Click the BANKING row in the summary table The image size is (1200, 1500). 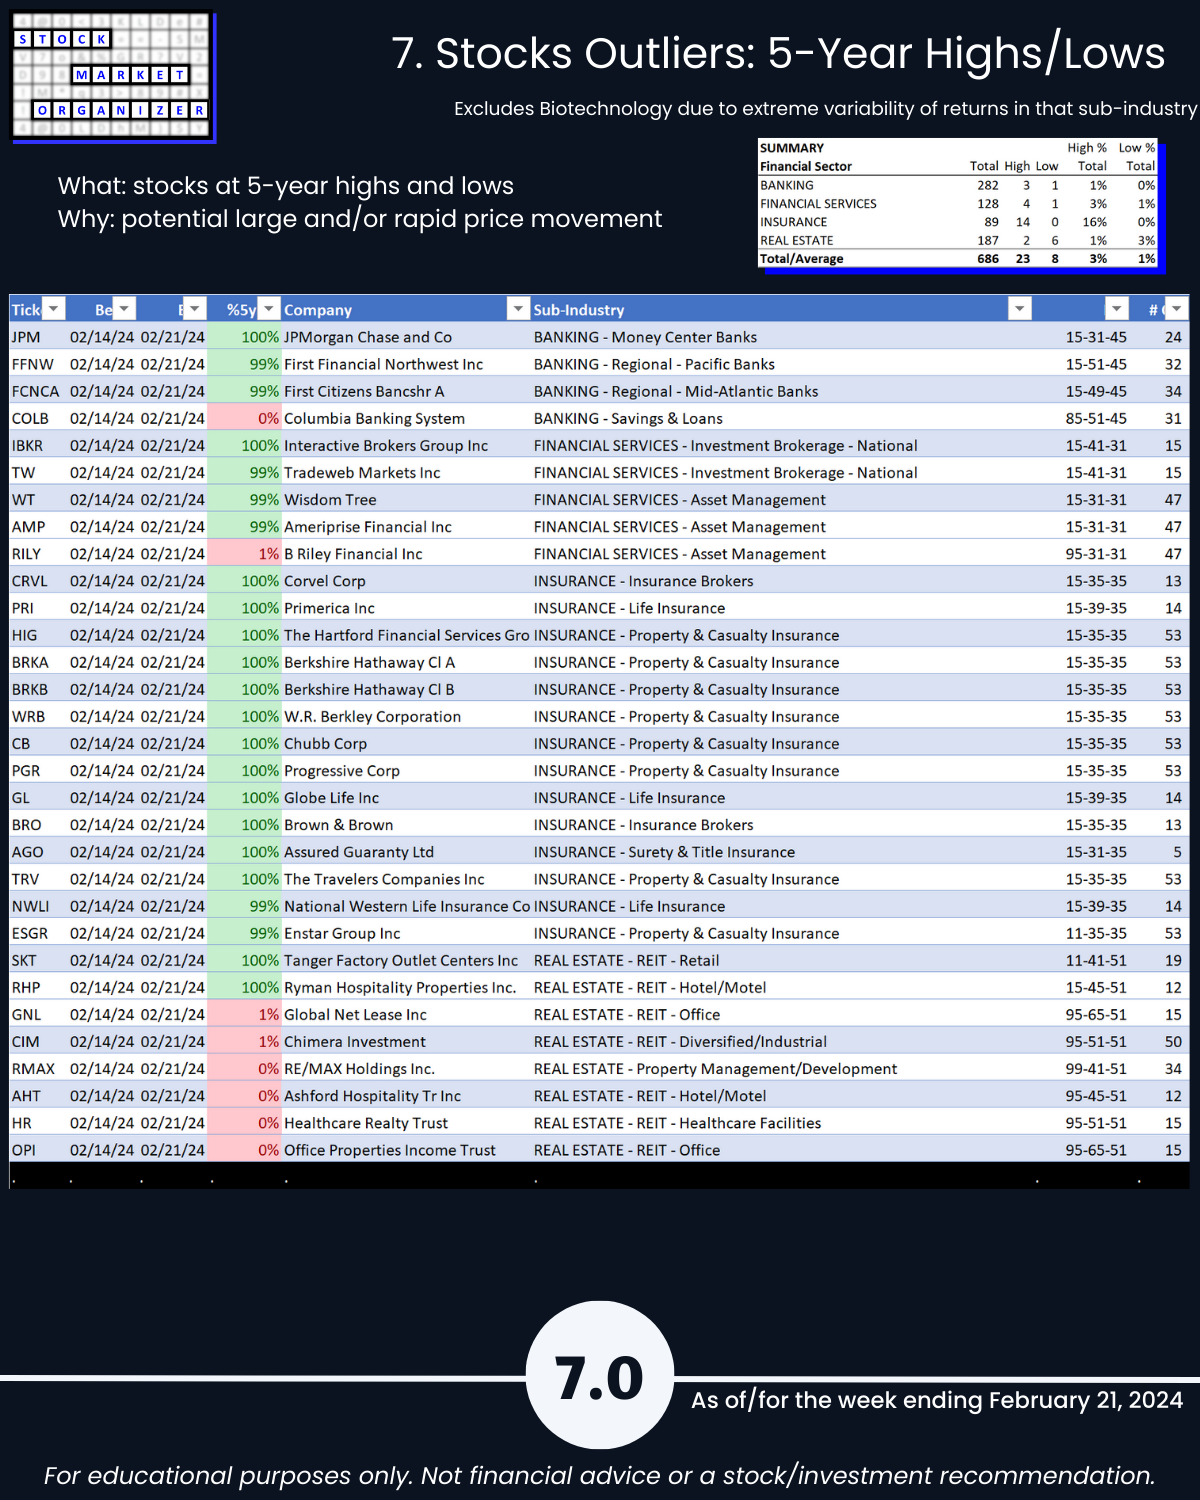pos(957,185)
